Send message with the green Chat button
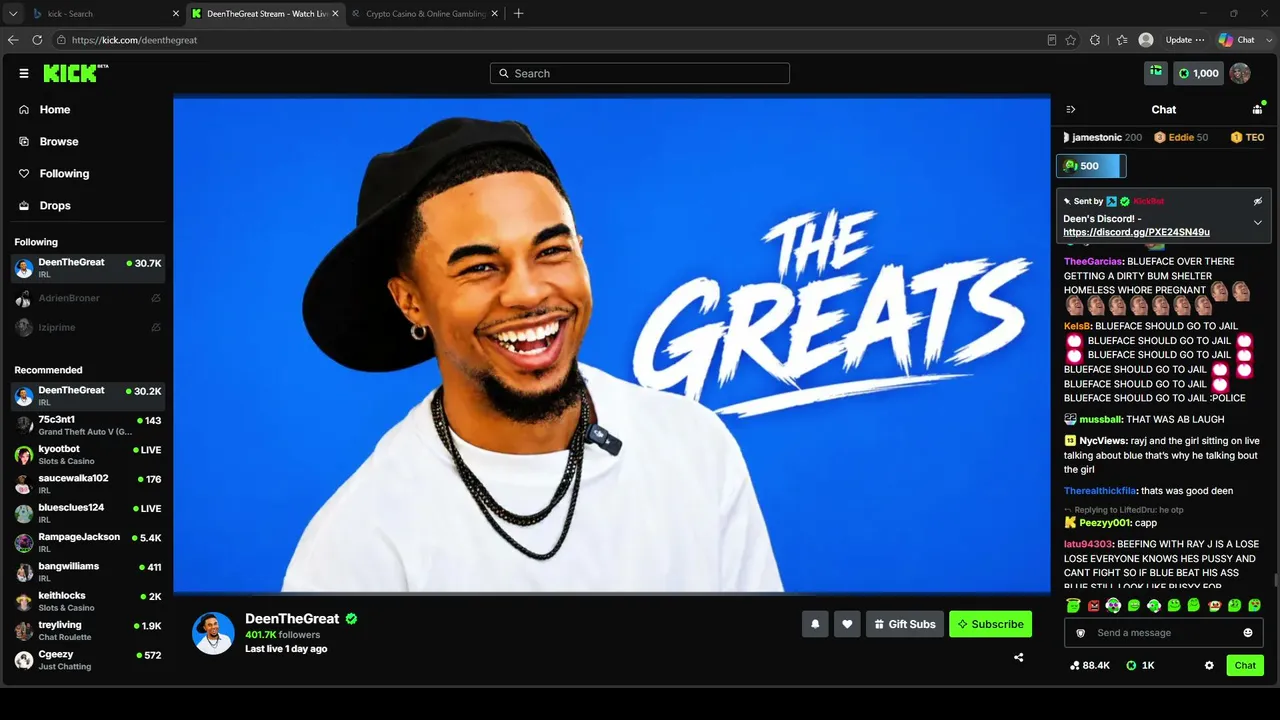Viewport: 1280px width, 720px height. (1245, 665)
